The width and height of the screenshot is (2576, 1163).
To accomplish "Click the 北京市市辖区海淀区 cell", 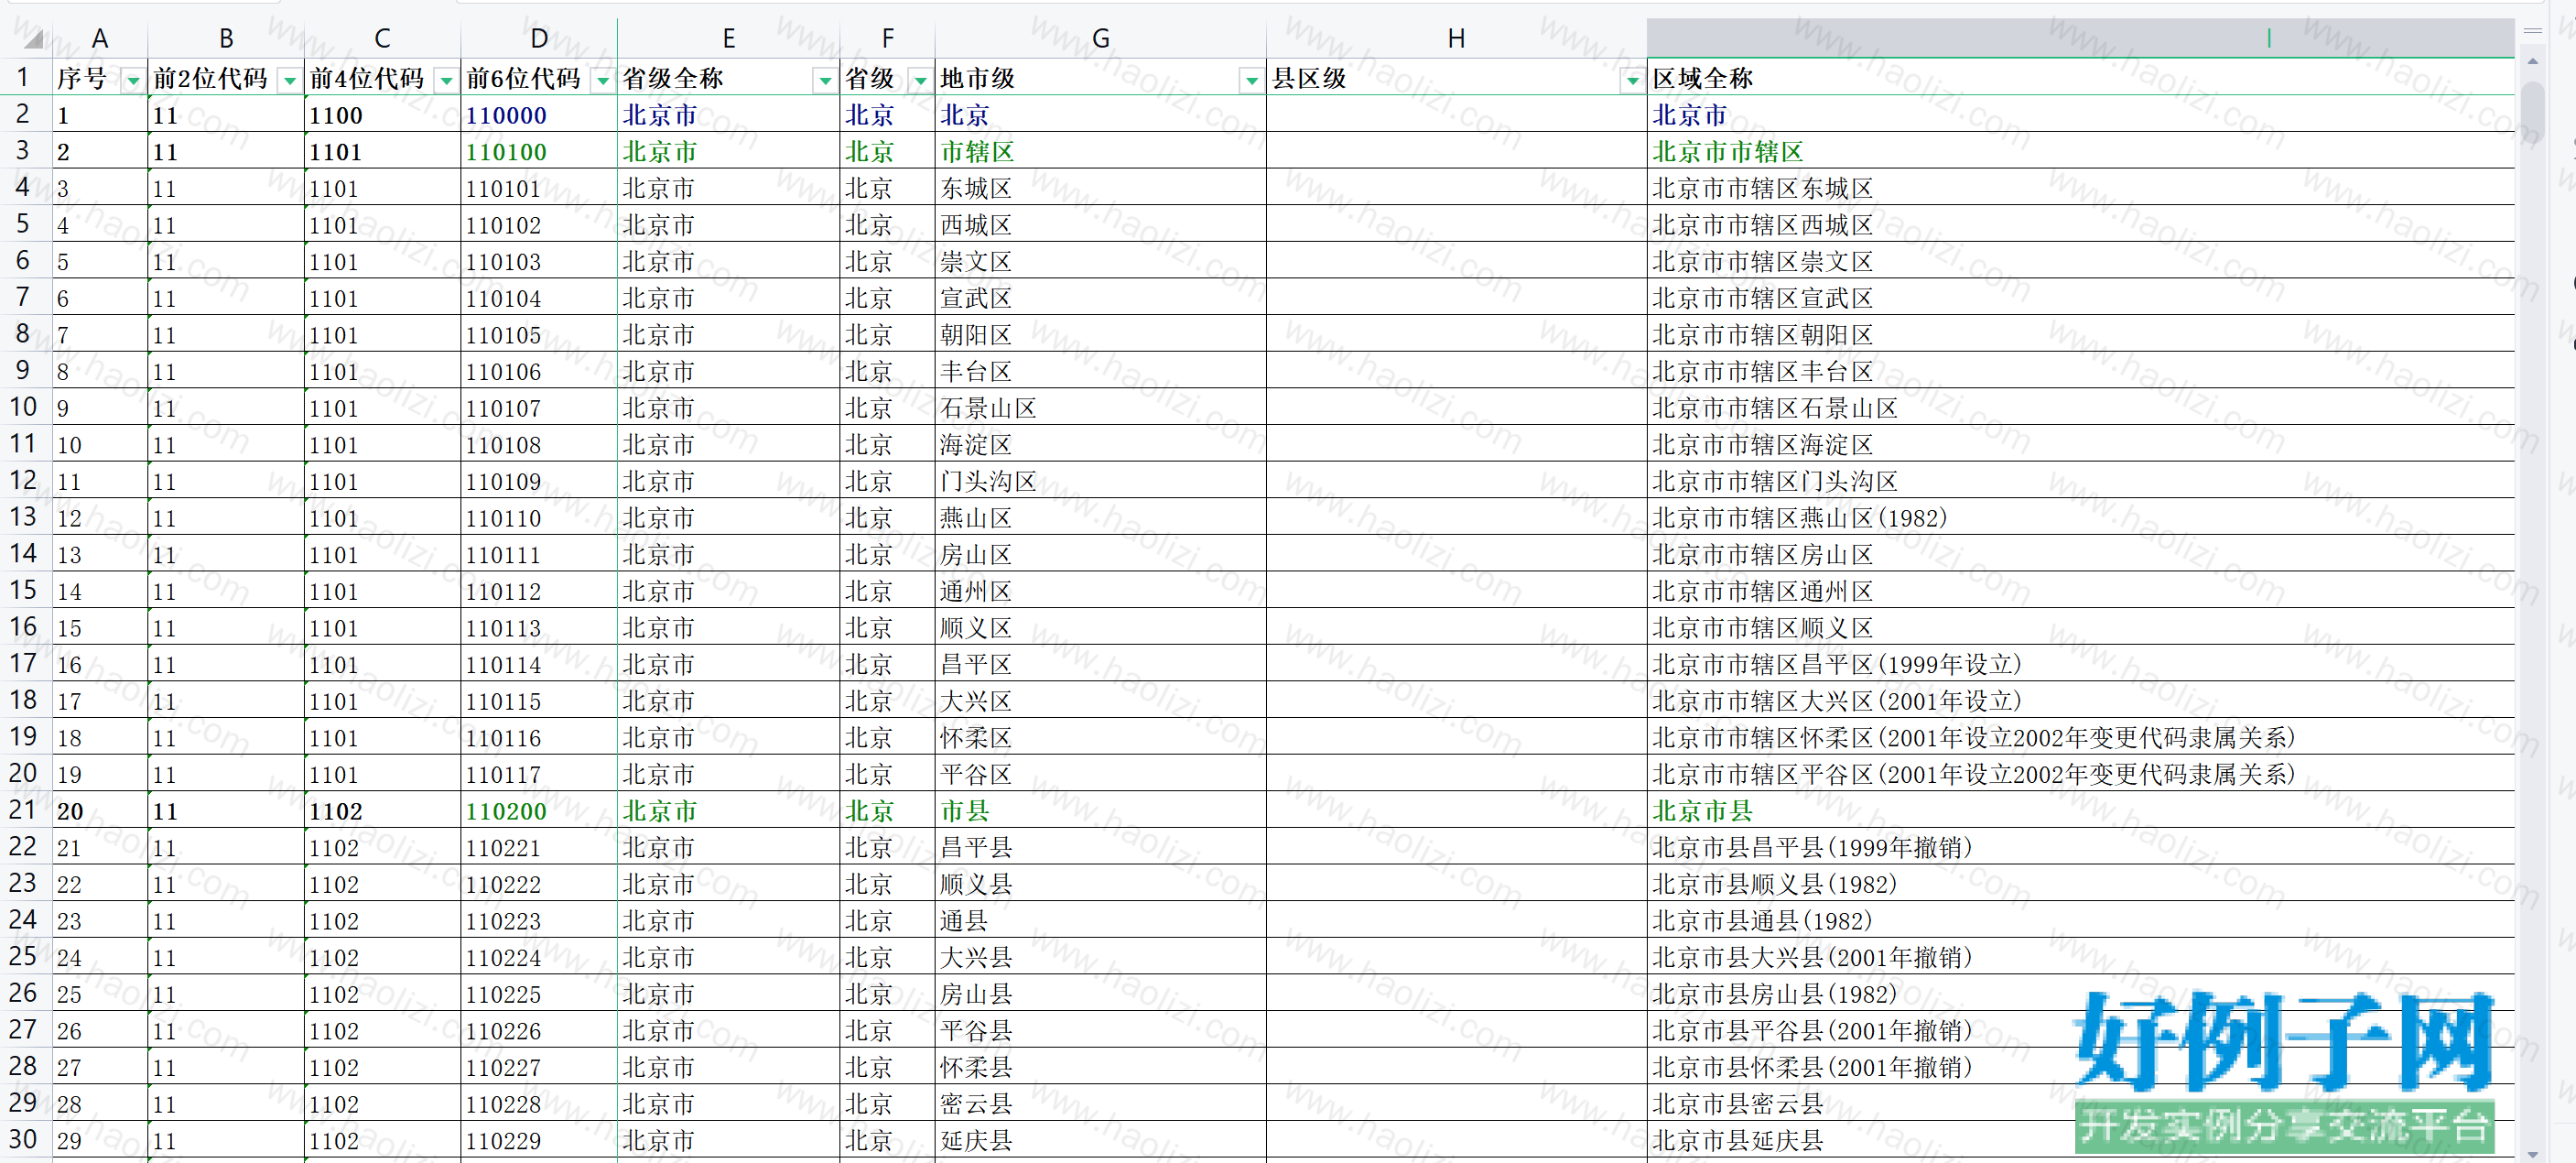I will [x=2081, y=445].
